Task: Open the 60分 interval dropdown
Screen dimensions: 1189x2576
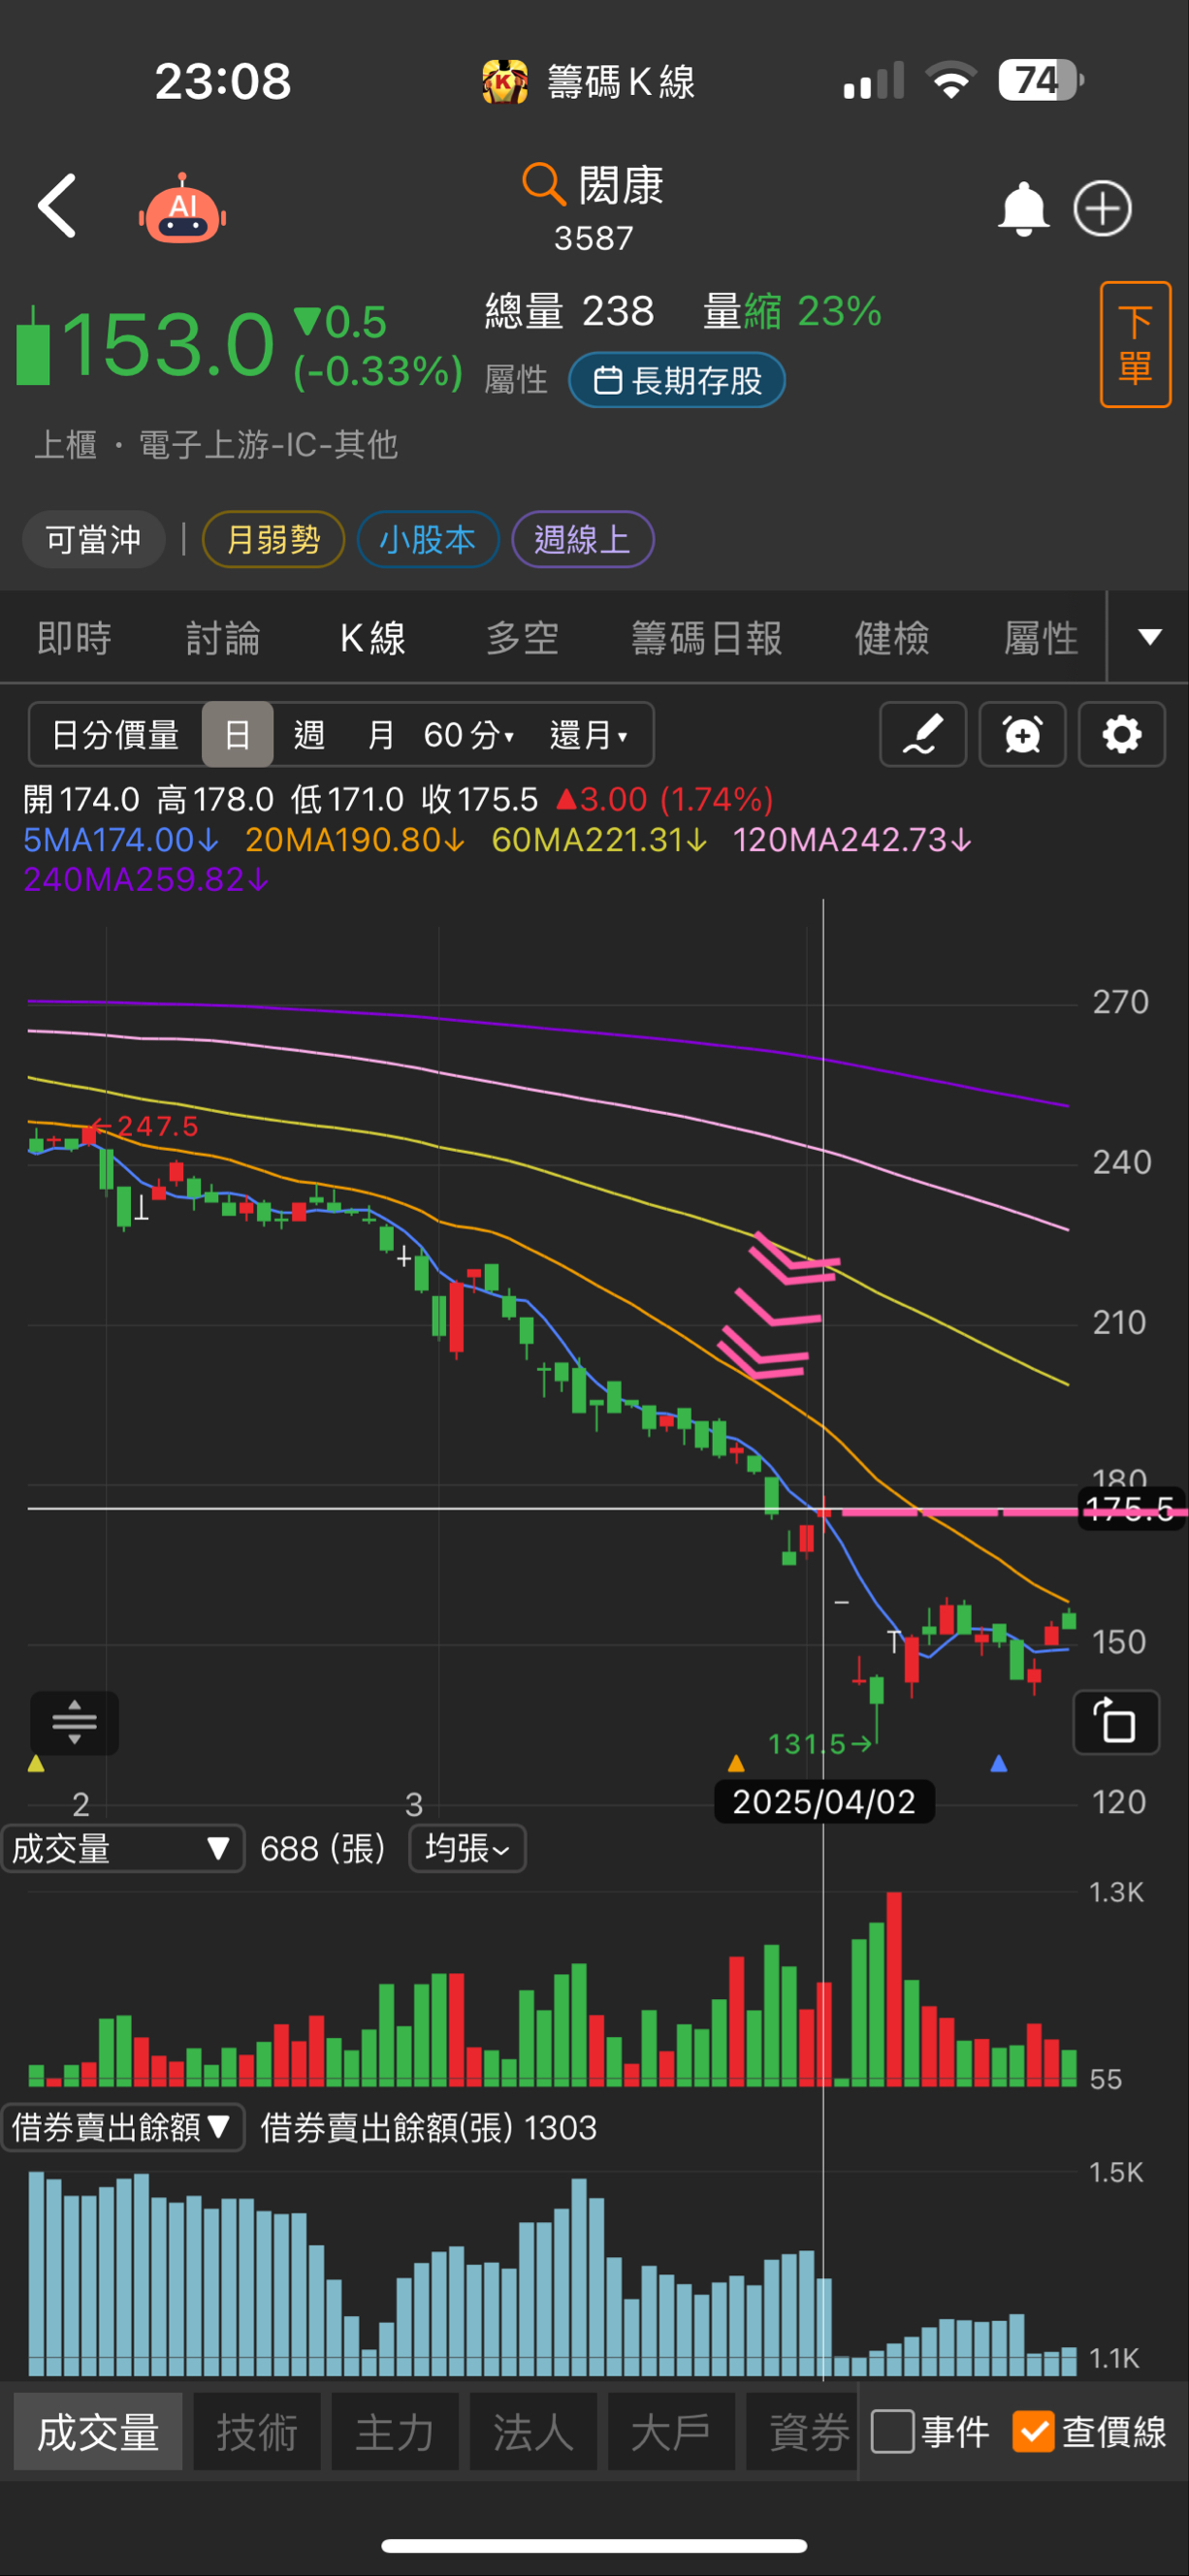Action: pyautogui.click(x=469, y=735)
